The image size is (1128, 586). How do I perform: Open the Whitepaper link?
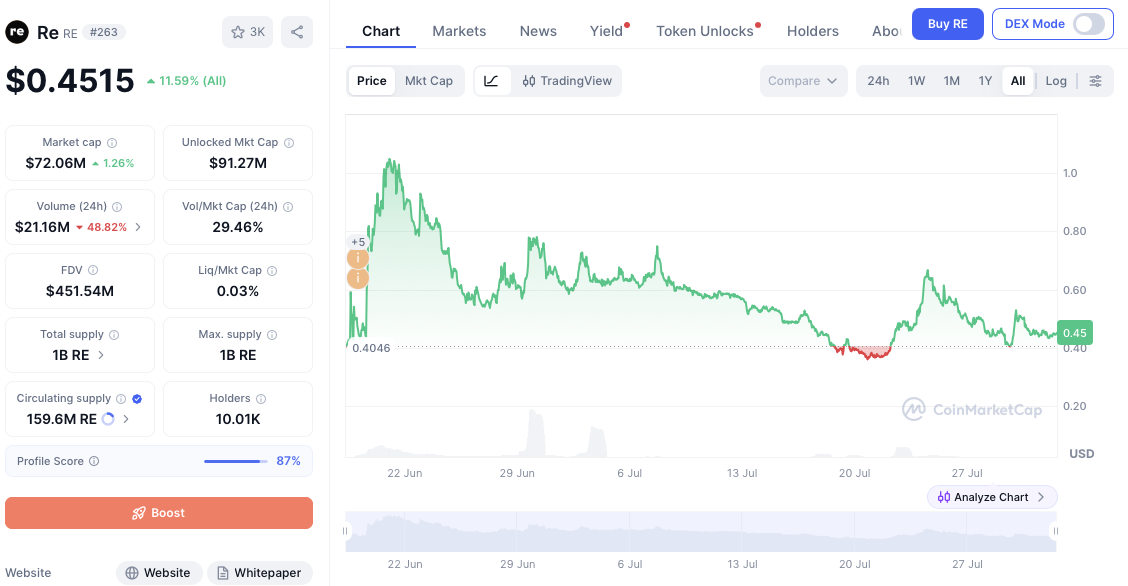[x=260, y=573]
